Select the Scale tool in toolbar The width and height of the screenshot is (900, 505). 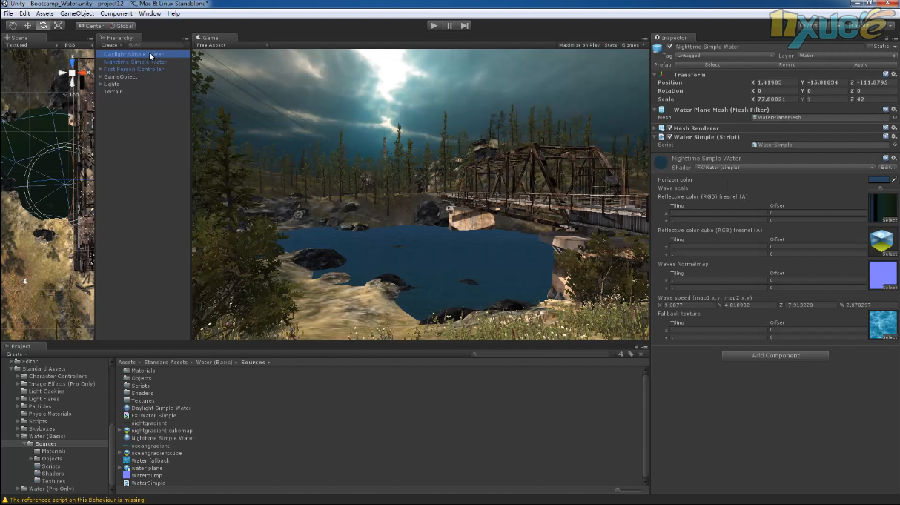tap(59, 25)
